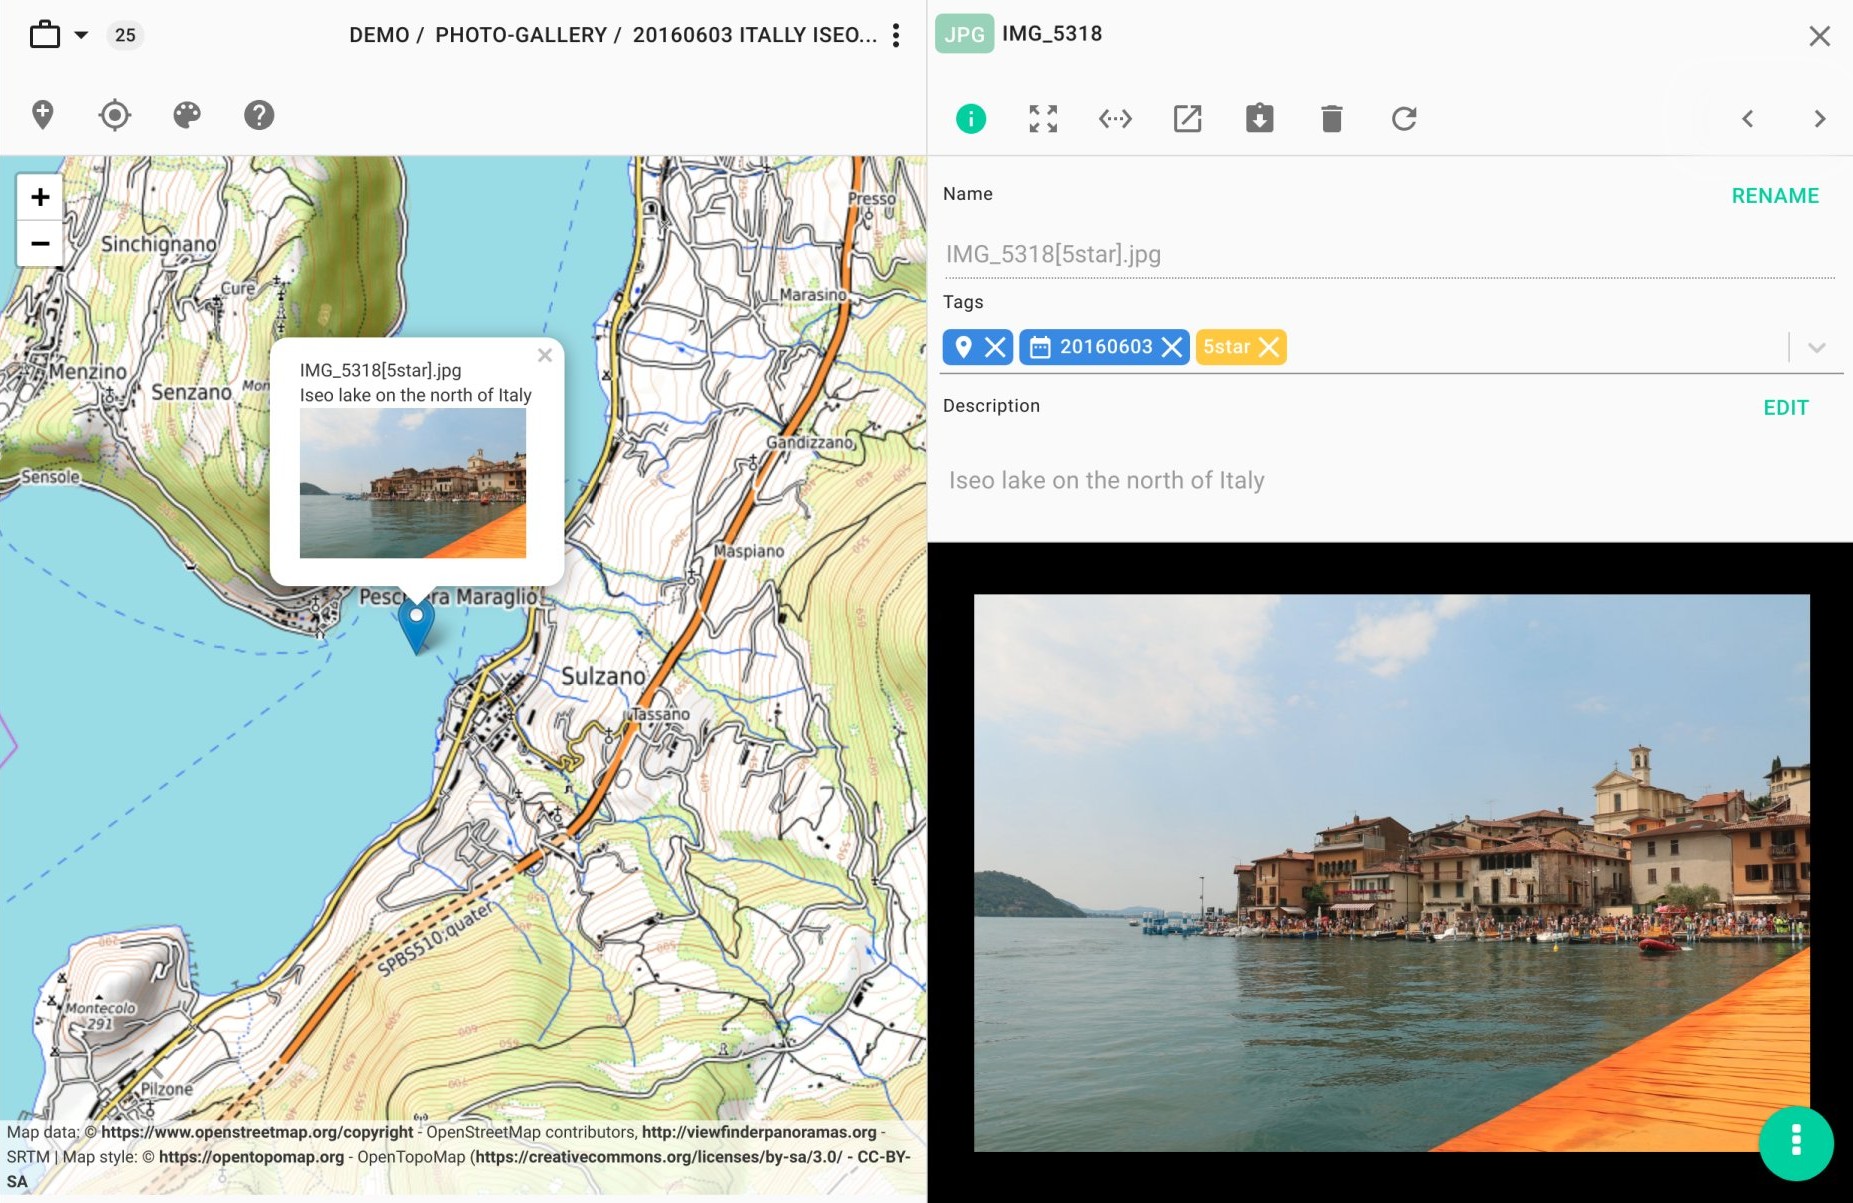1853x1203 pixels.
Task: Open the help question mark icon
Action: pyautogui.click(x=259, y=115)
